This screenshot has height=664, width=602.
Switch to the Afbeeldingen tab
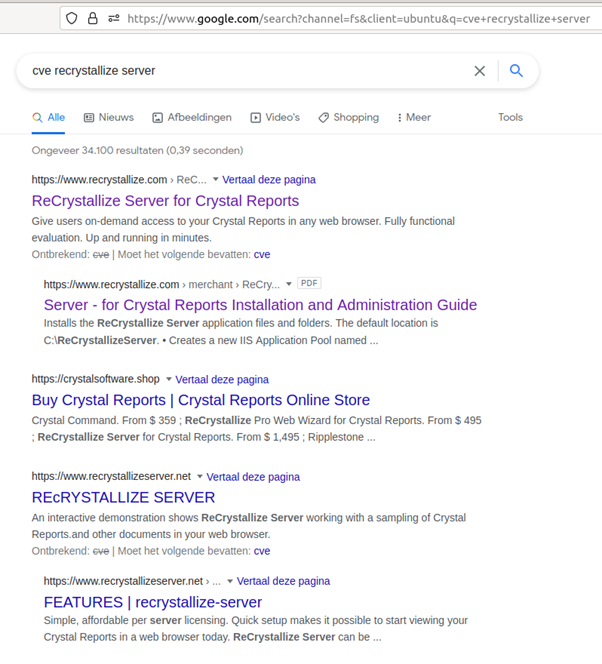coord(192,117)
